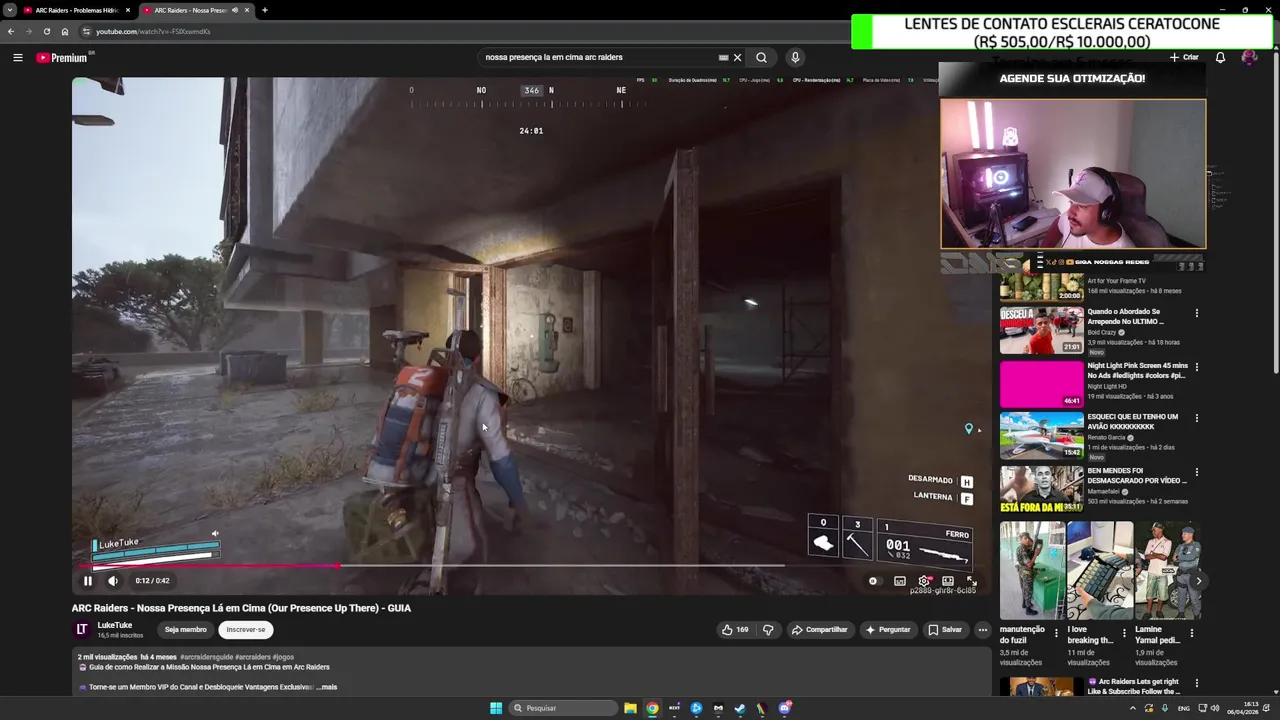The height and width of the screenshot is (720, 1280).
Task: Open options for 'manutenção do fuzil' short
Action: pos(1056,633)
